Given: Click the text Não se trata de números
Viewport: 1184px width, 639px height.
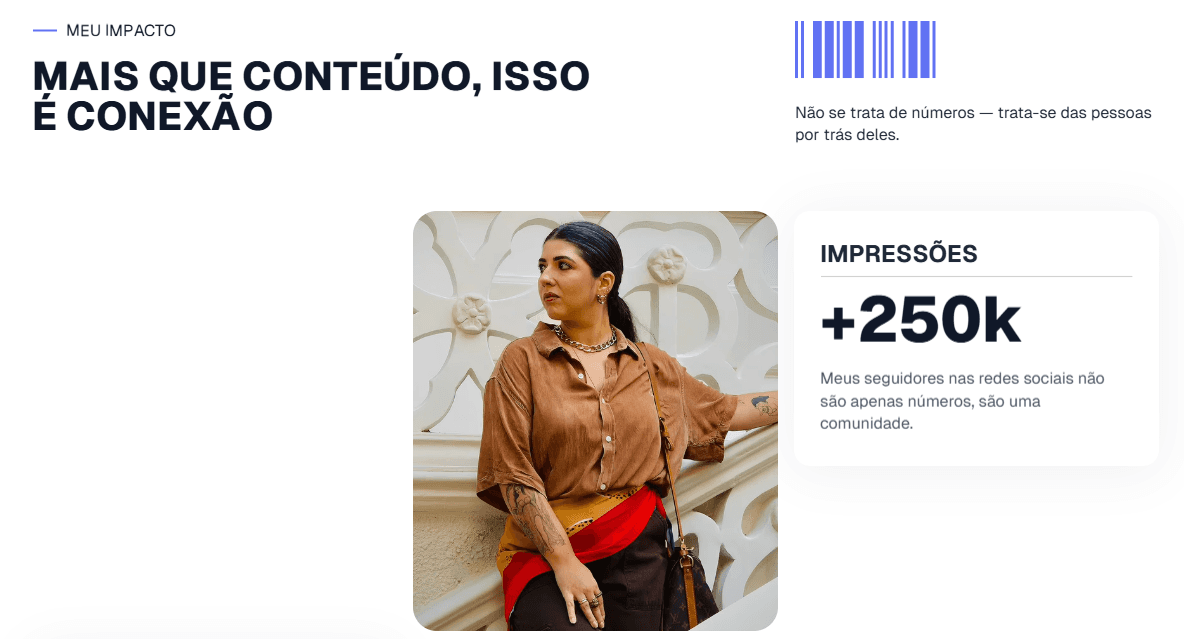Looking at the screenshot, I should 885,113.
